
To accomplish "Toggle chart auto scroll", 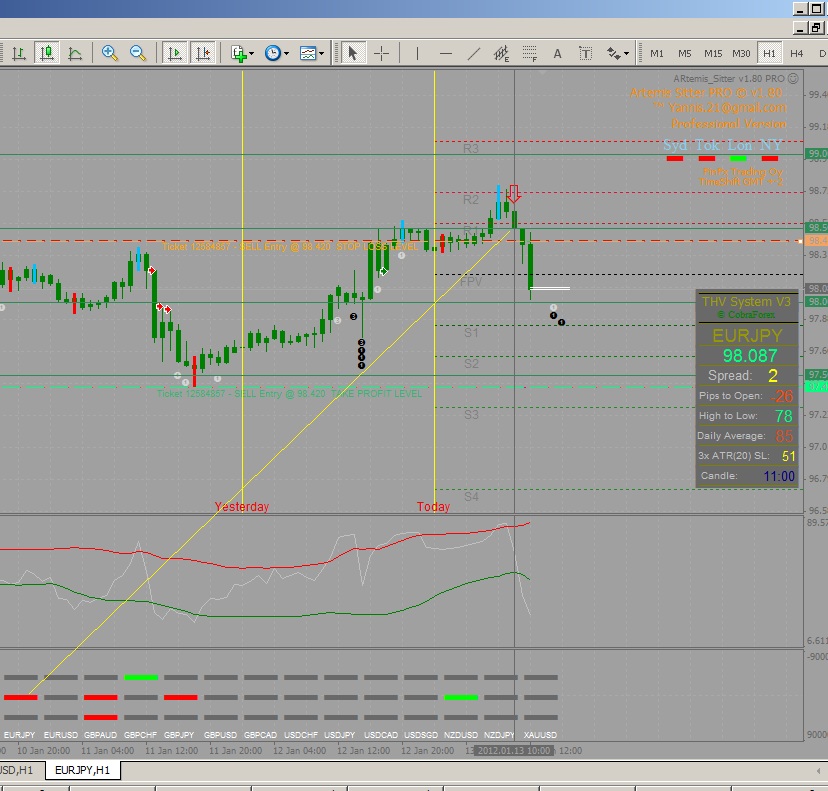I will pos(175,53).
